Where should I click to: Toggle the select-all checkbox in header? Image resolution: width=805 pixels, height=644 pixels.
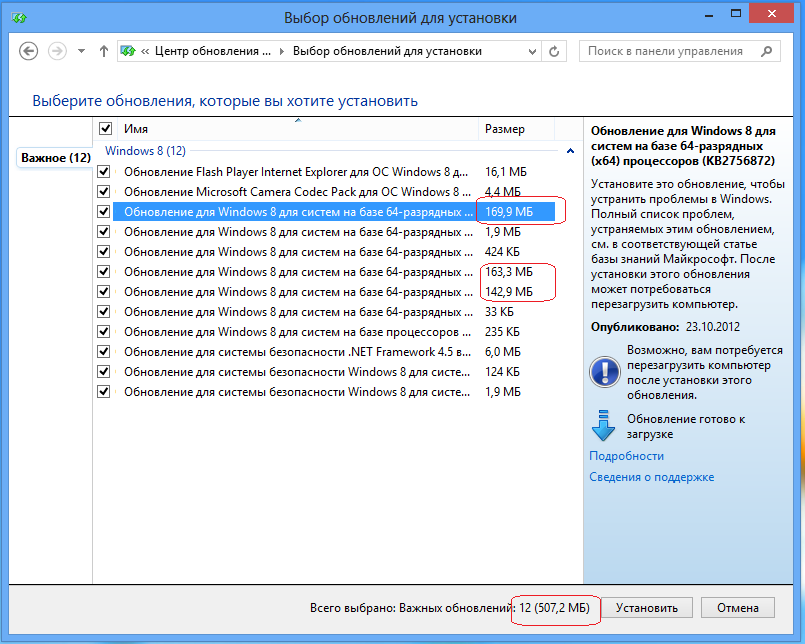pos(105,128)
